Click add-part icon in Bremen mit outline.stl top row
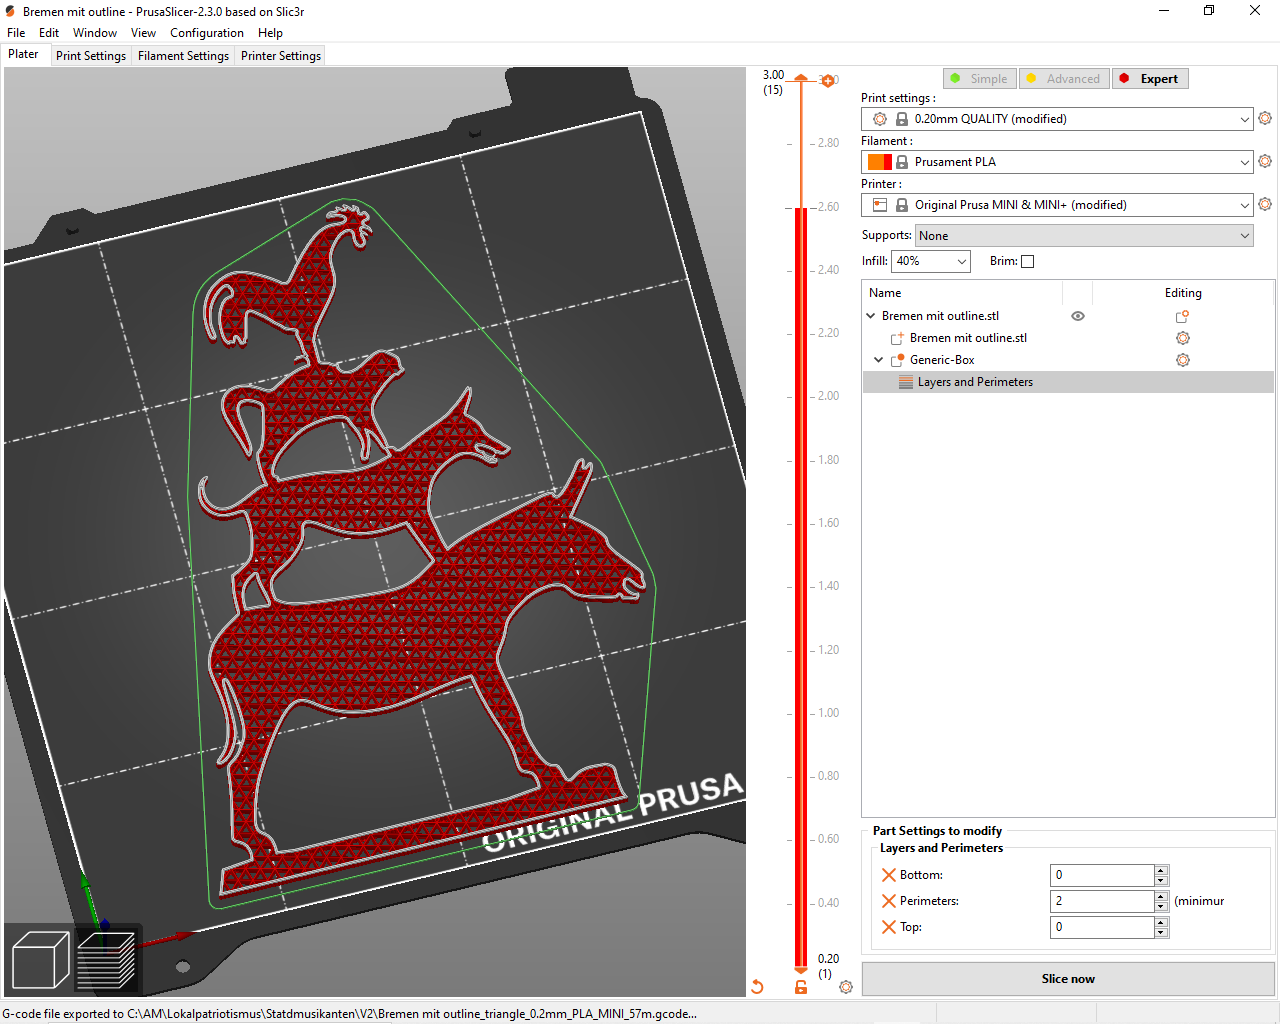 pos(1182,316)
